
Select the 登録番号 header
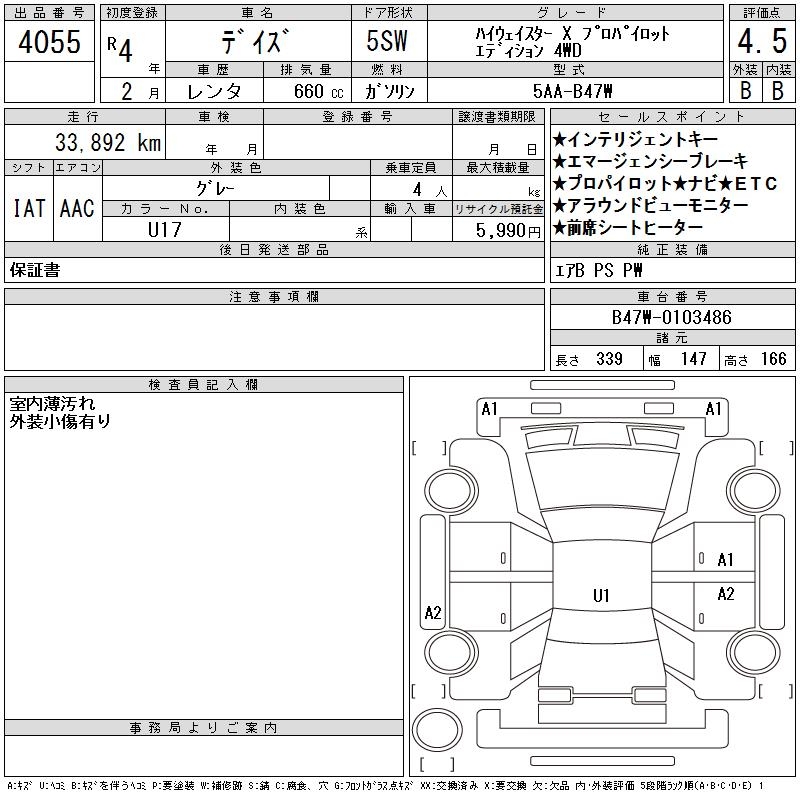click(357, 116)
